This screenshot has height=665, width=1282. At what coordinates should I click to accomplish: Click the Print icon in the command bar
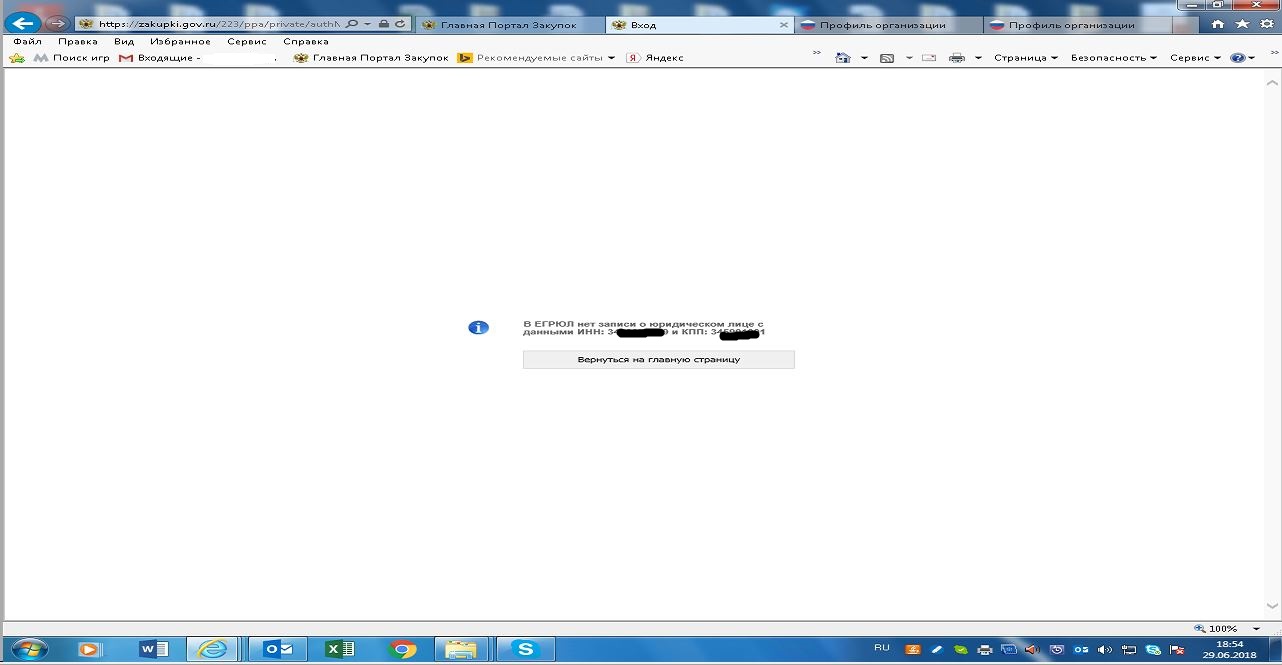957,58
